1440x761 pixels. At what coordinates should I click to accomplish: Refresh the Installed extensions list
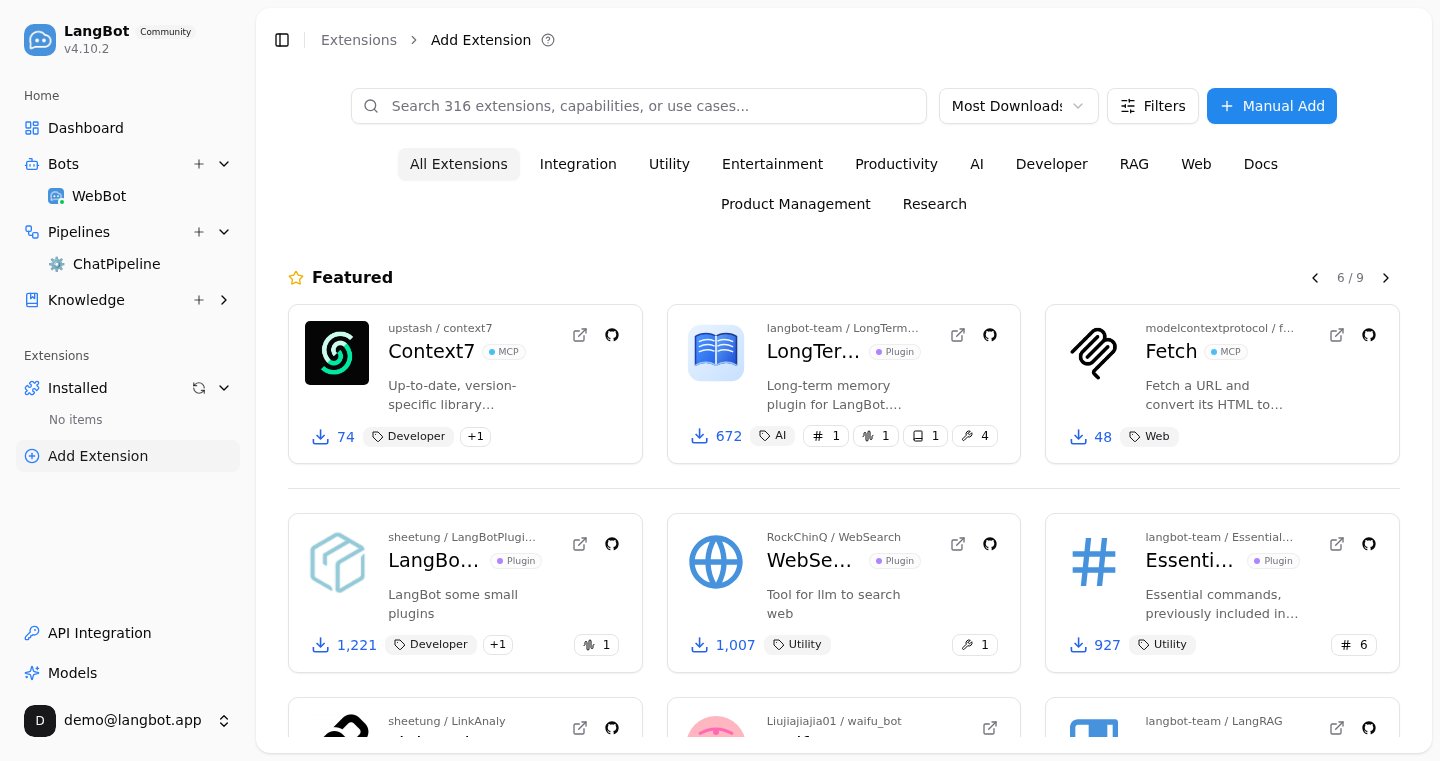pyautogui.click(x=199, y=388)
